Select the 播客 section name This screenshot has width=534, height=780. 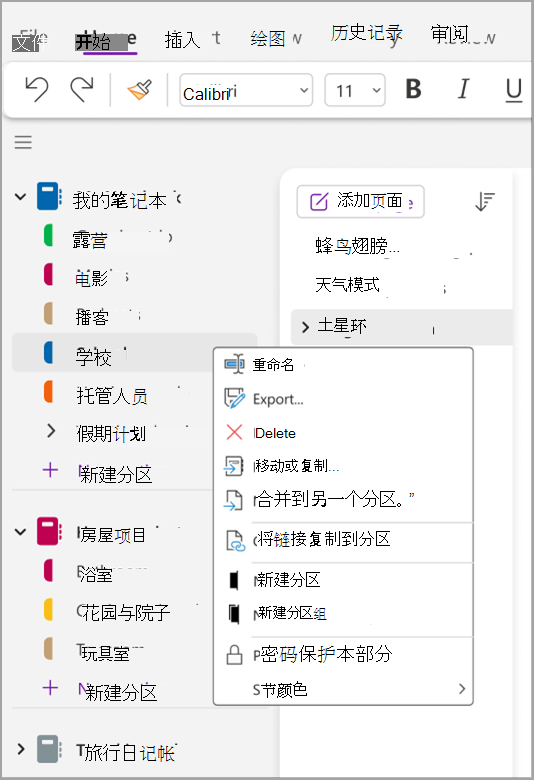[x=92, y=317]
